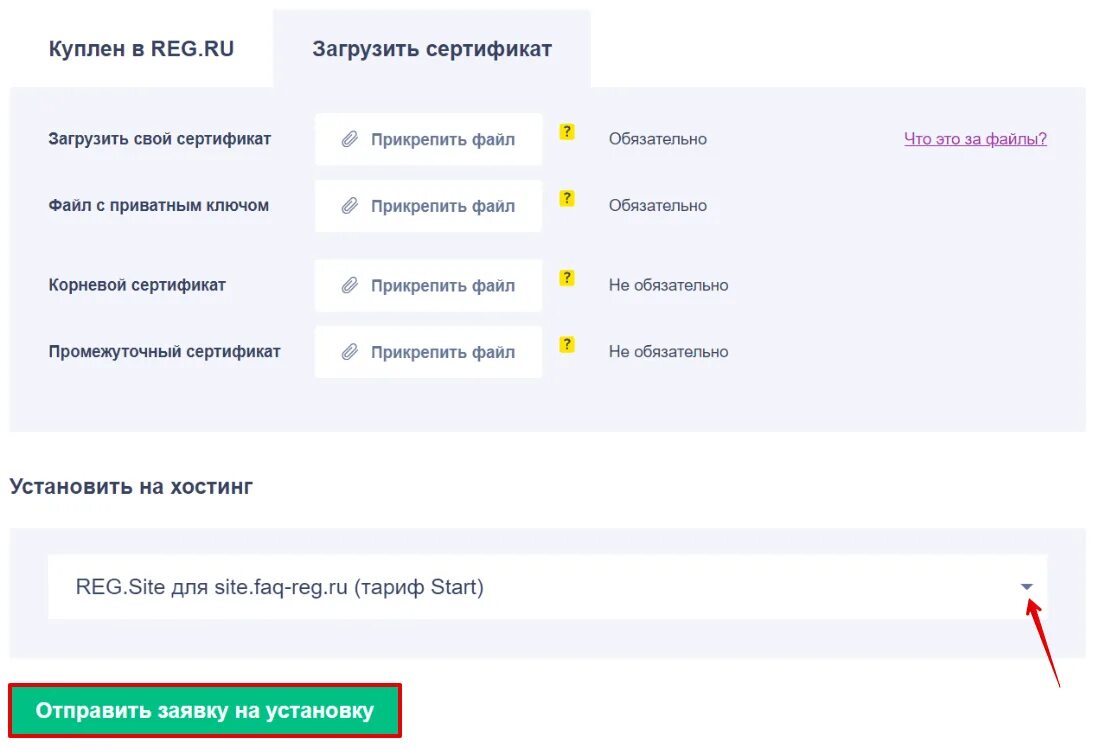Open REG.Site для site.faq-reg.ru hosting selector

click(x=547, y=587)
